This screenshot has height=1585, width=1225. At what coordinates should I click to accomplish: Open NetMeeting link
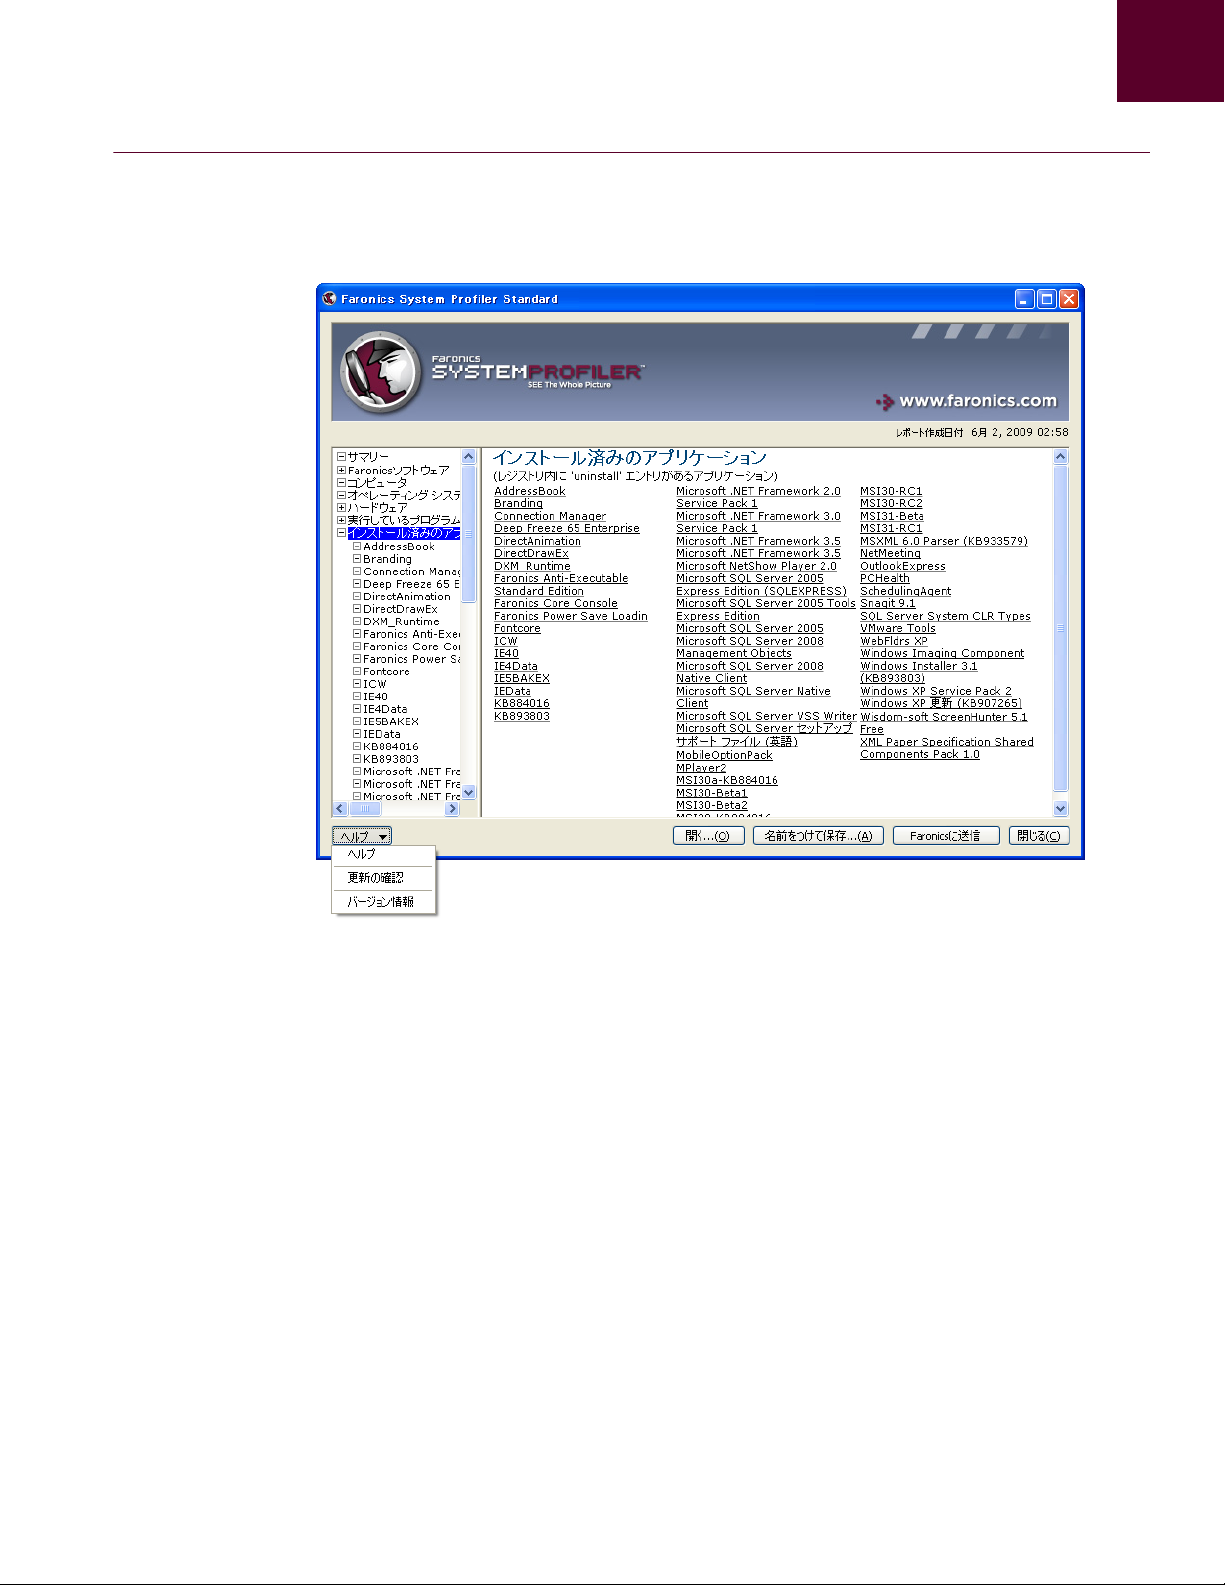pos(890,553)
